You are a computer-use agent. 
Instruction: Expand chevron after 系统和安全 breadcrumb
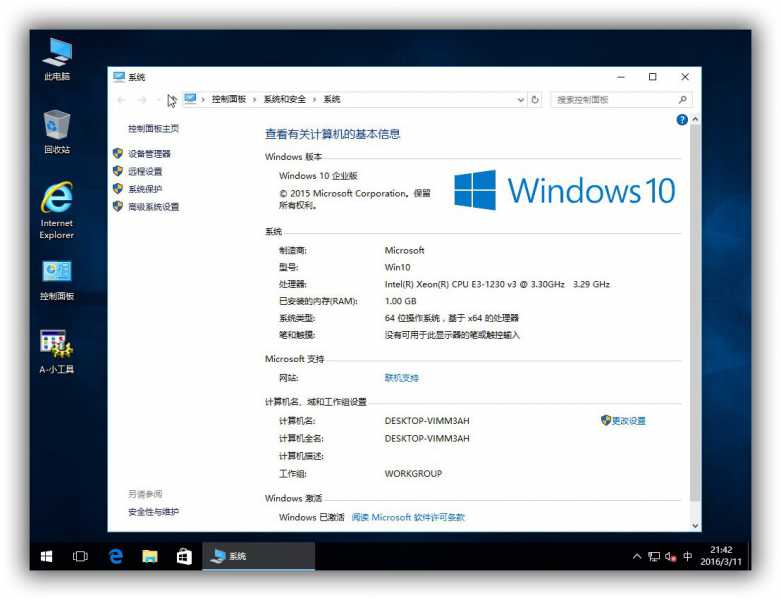(314, 100)
